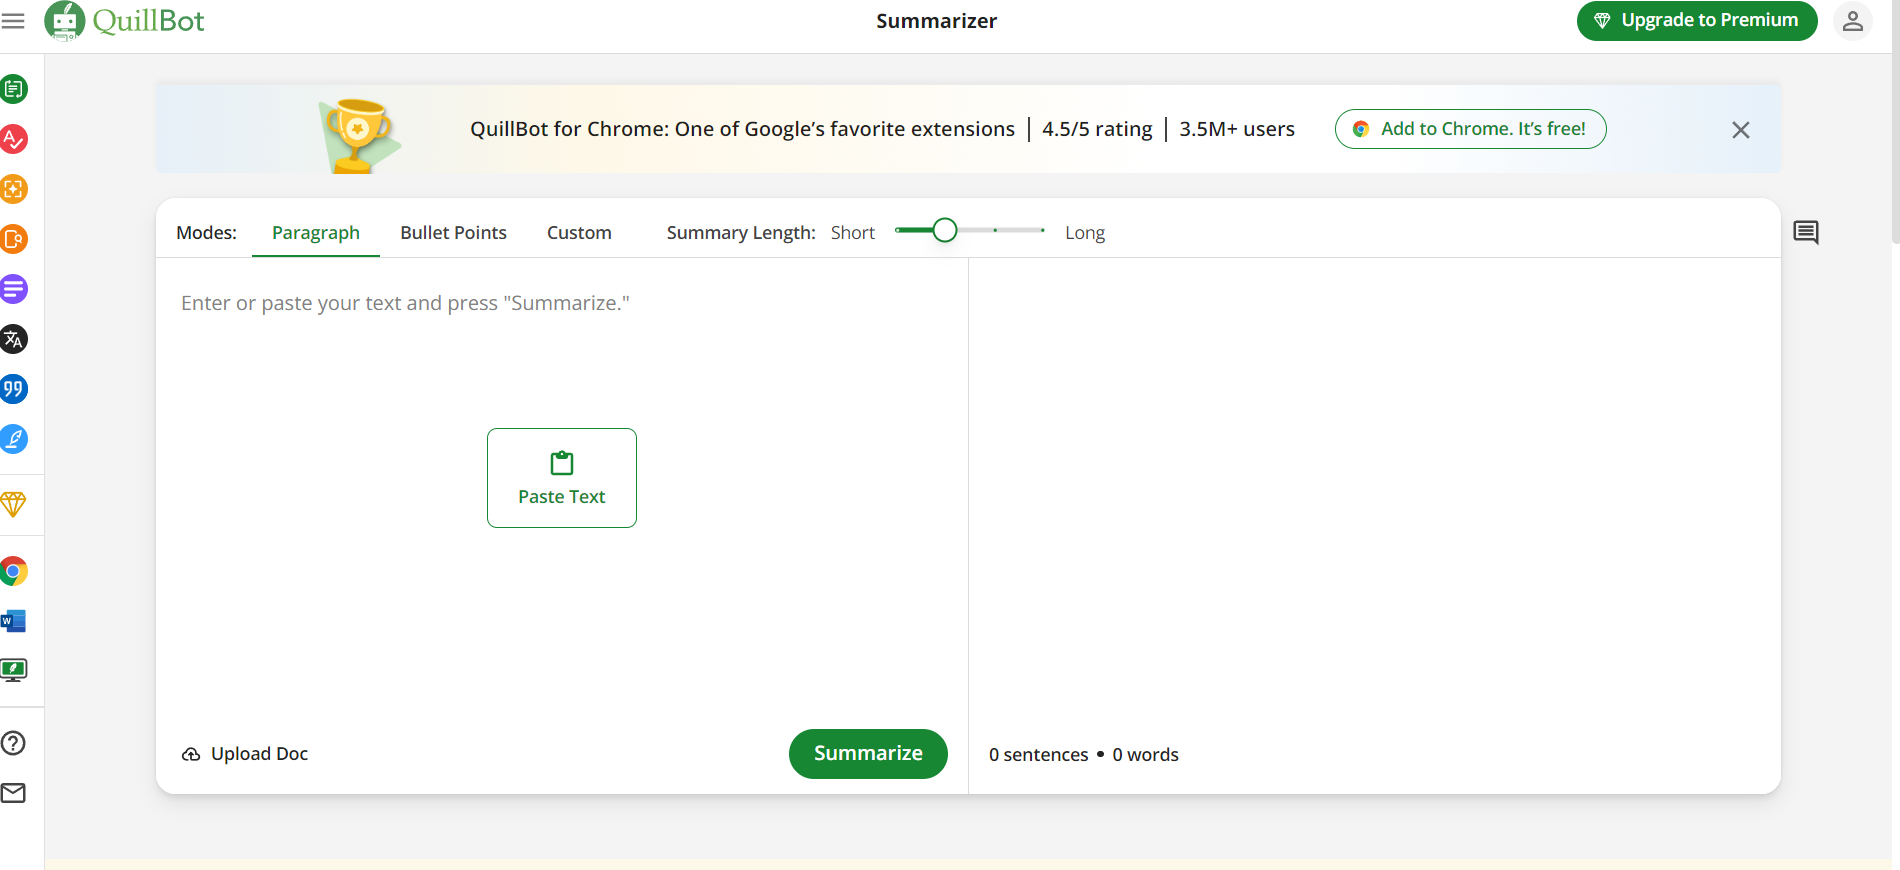
Task: Click the QuillBot robot logo
Action: coord(65,21)
